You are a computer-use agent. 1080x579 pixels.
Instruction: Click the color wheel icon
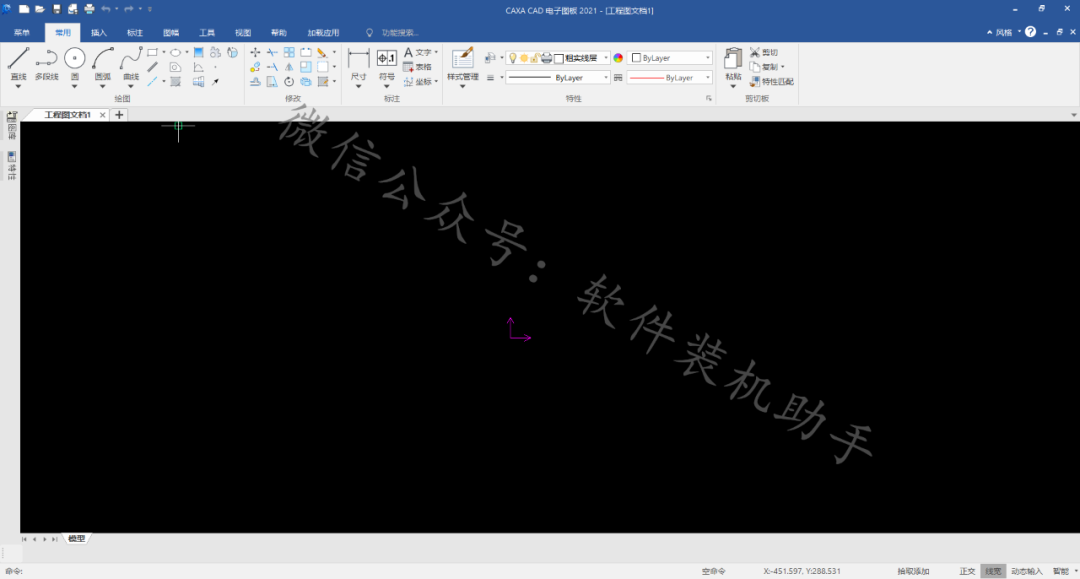(618, 58)
